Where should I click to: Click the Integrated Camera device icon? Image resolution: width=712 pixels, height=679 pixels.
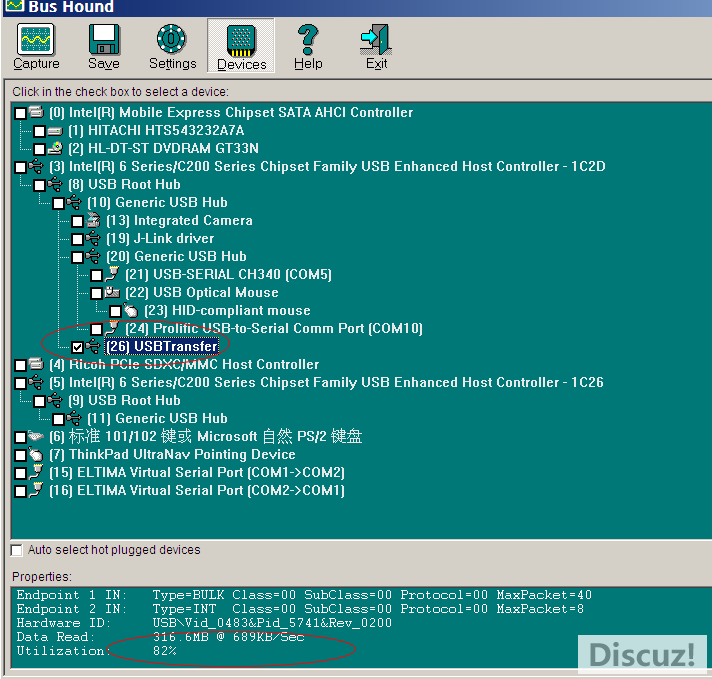pos(93,220)
